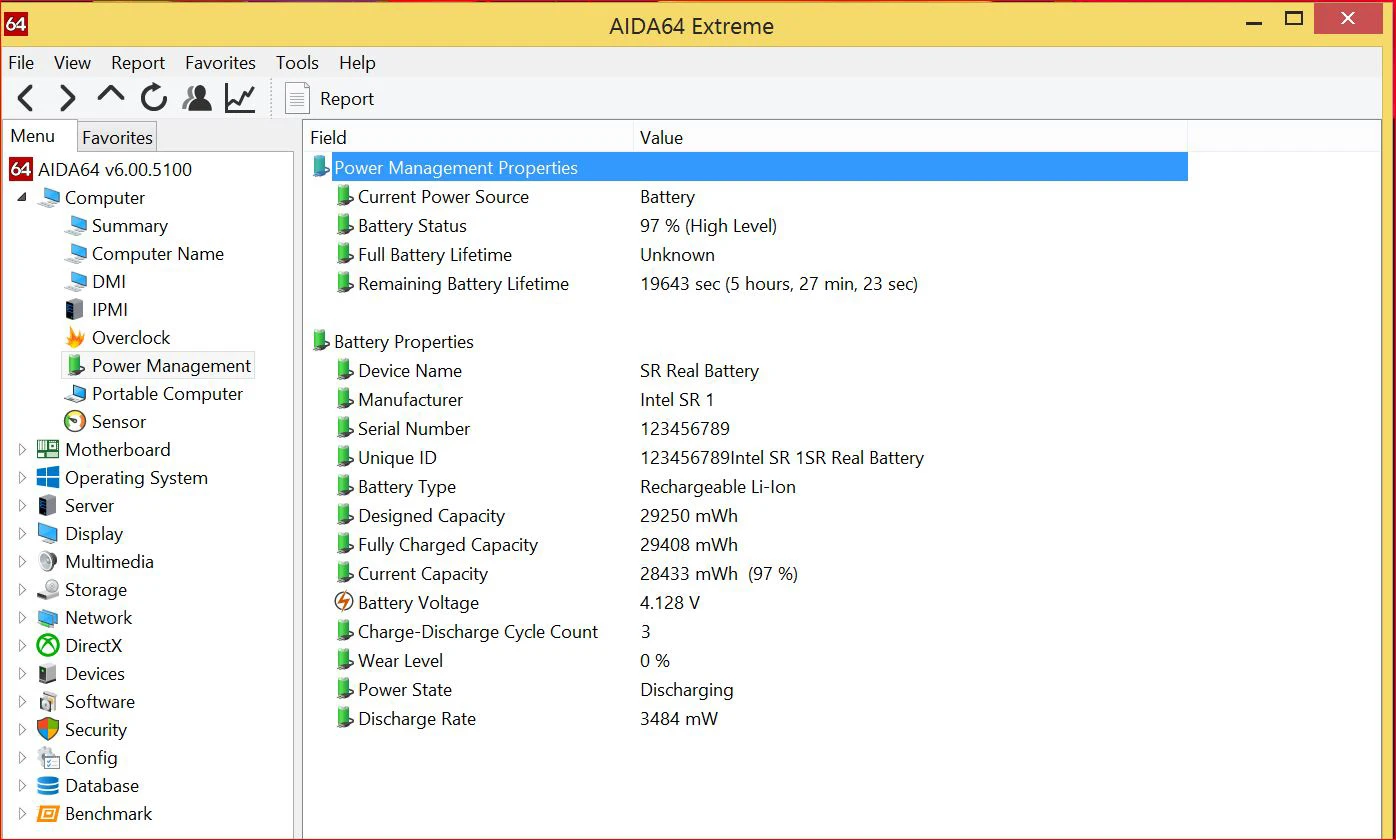
Task: Switch to the Favorites tab in sidebar
Action: coord(117,137)
